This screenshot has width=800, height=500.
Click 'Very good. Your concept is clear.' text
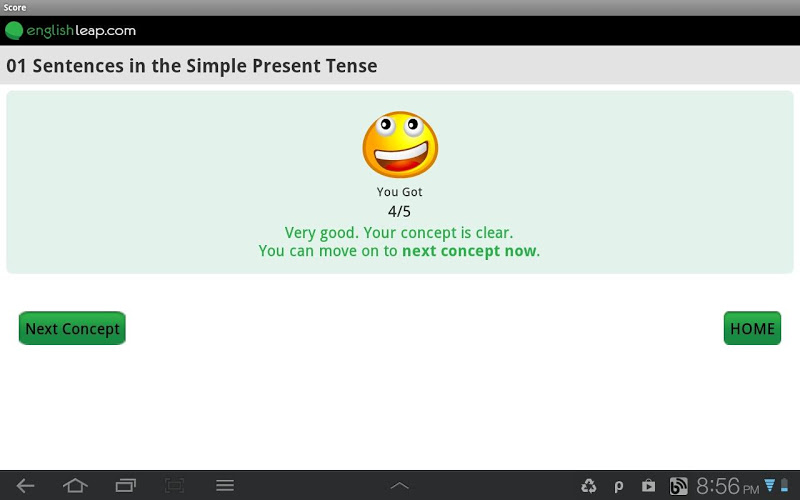click(x=399, y=233)
